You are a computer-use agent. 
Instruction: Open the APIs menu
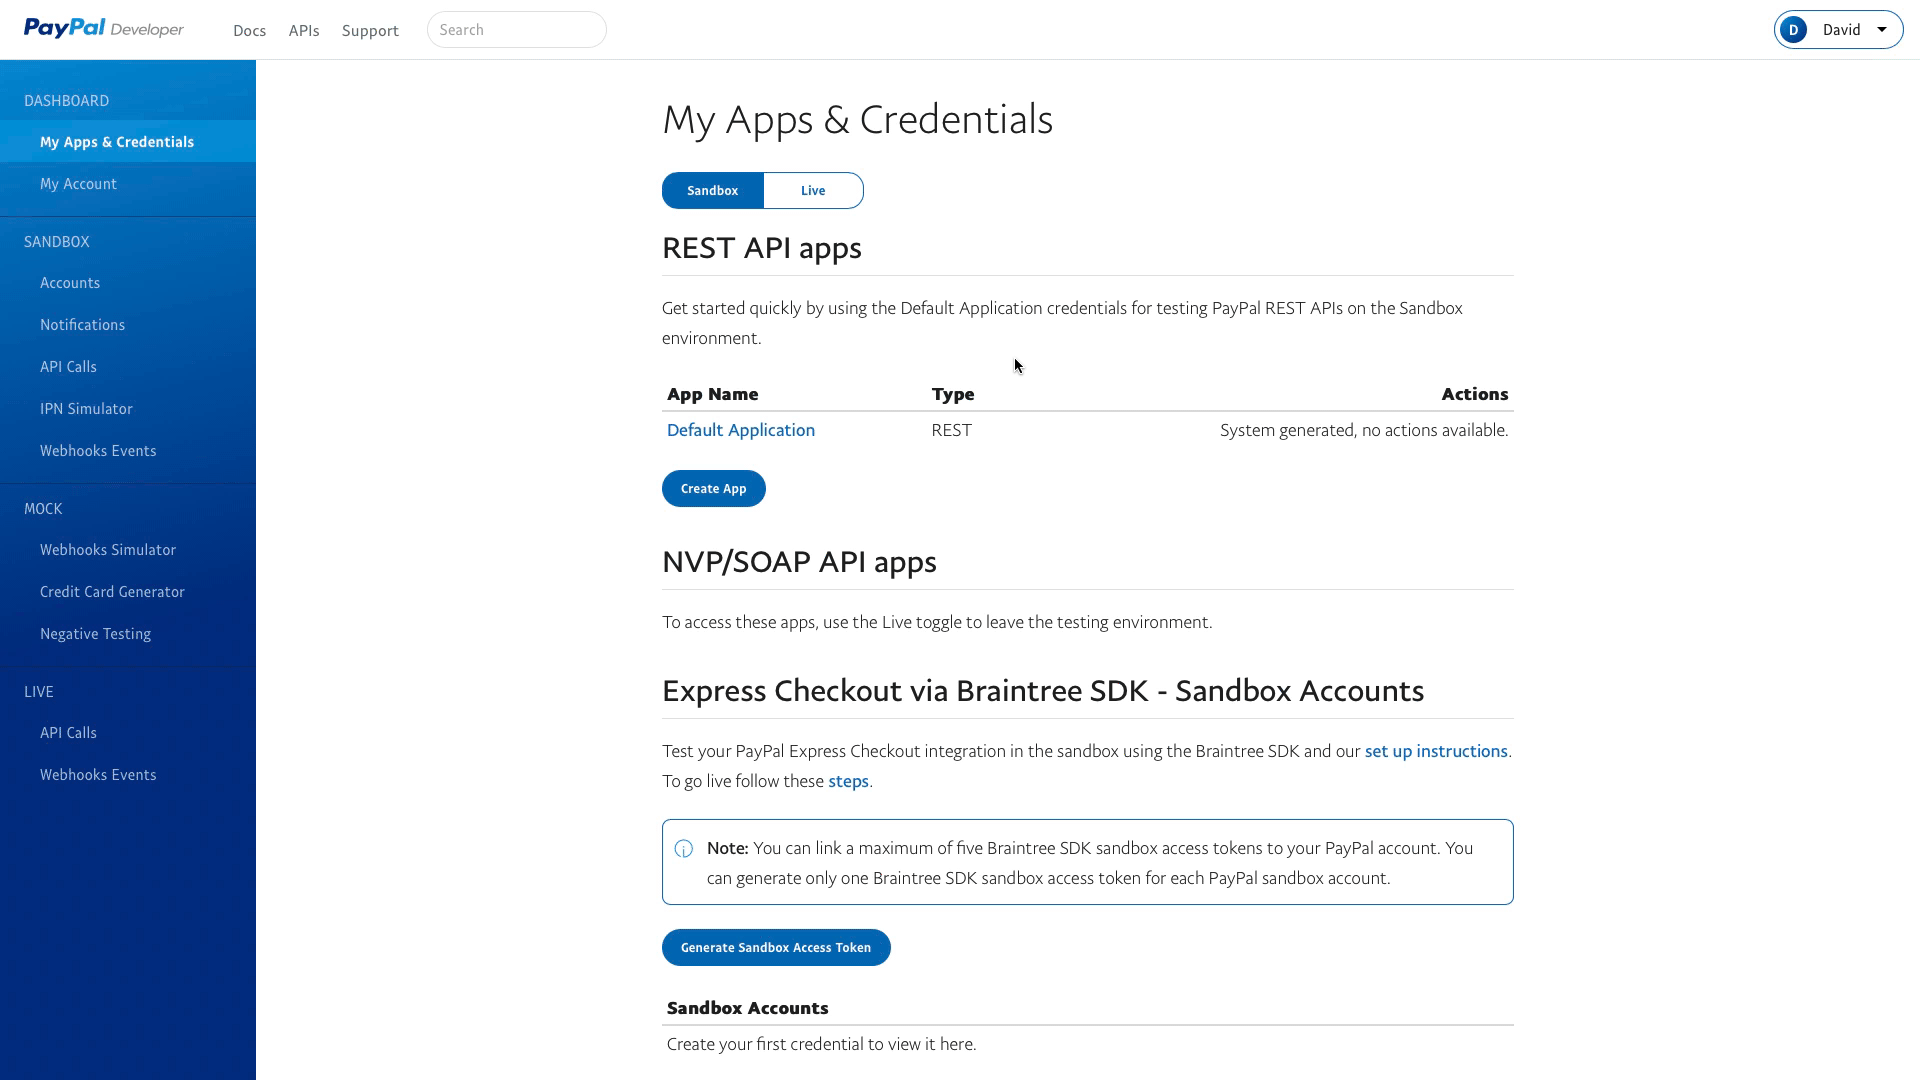304,30
